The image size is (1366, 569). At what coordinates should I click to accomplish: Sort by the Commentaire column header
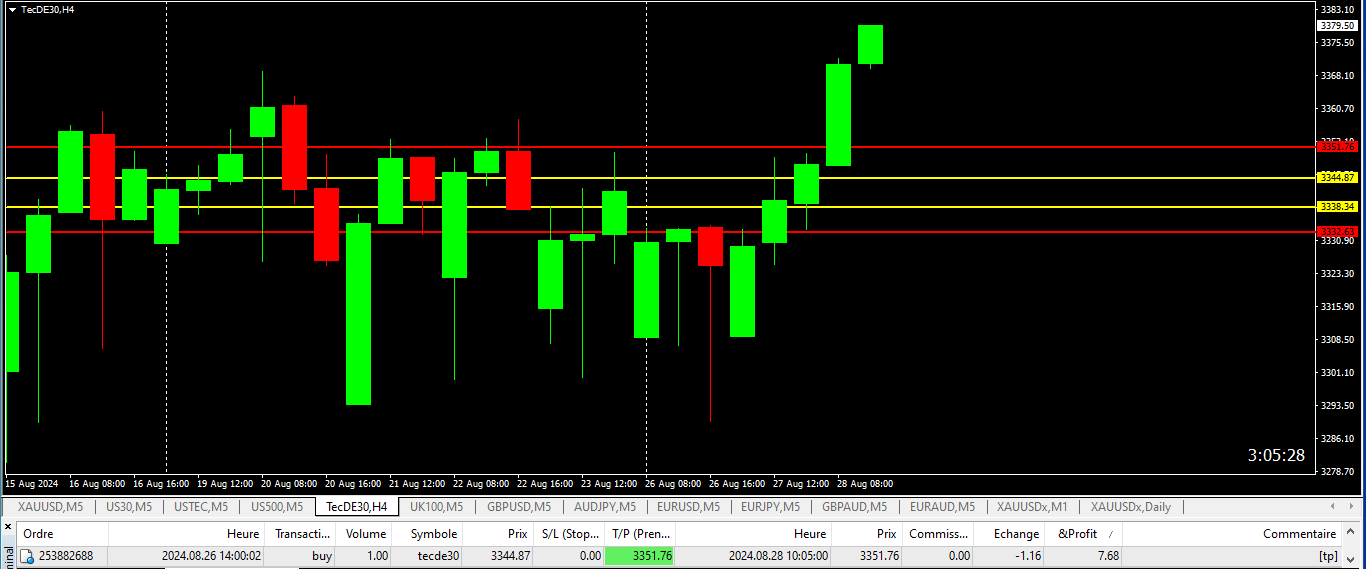point(1233,534)
